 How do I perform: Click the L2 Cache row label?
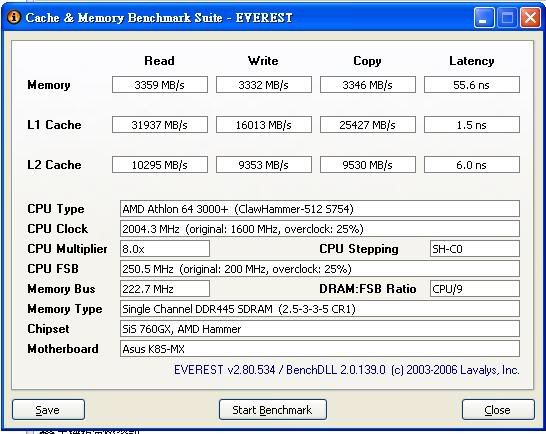[x=54, y=165]
